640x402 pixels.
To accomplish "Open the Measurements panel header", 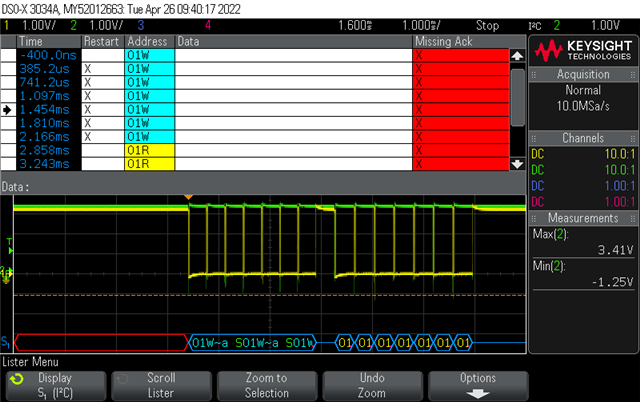I will coord(583,218).
